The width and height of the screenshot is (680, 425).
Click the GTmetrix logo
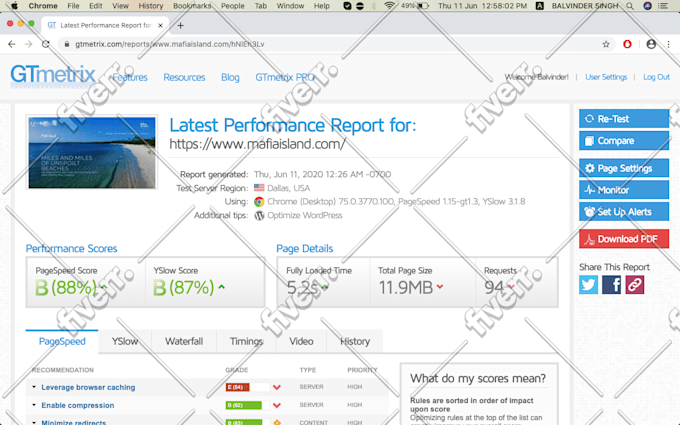coord(53,75)
